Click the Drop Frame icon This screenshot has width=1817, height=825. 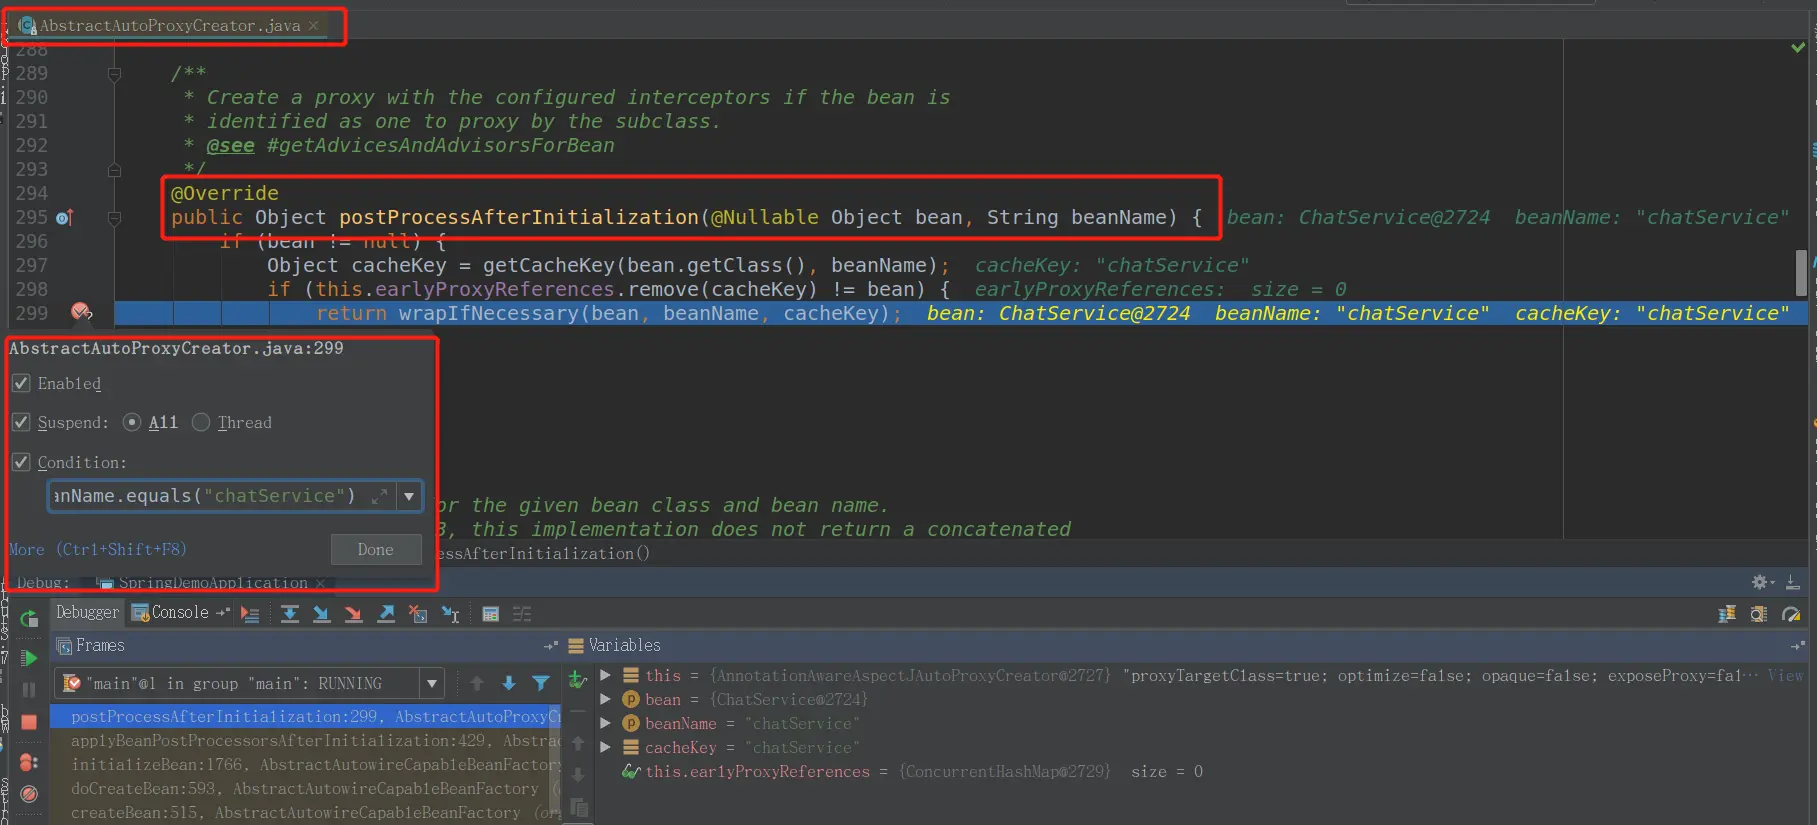(418, 614)
